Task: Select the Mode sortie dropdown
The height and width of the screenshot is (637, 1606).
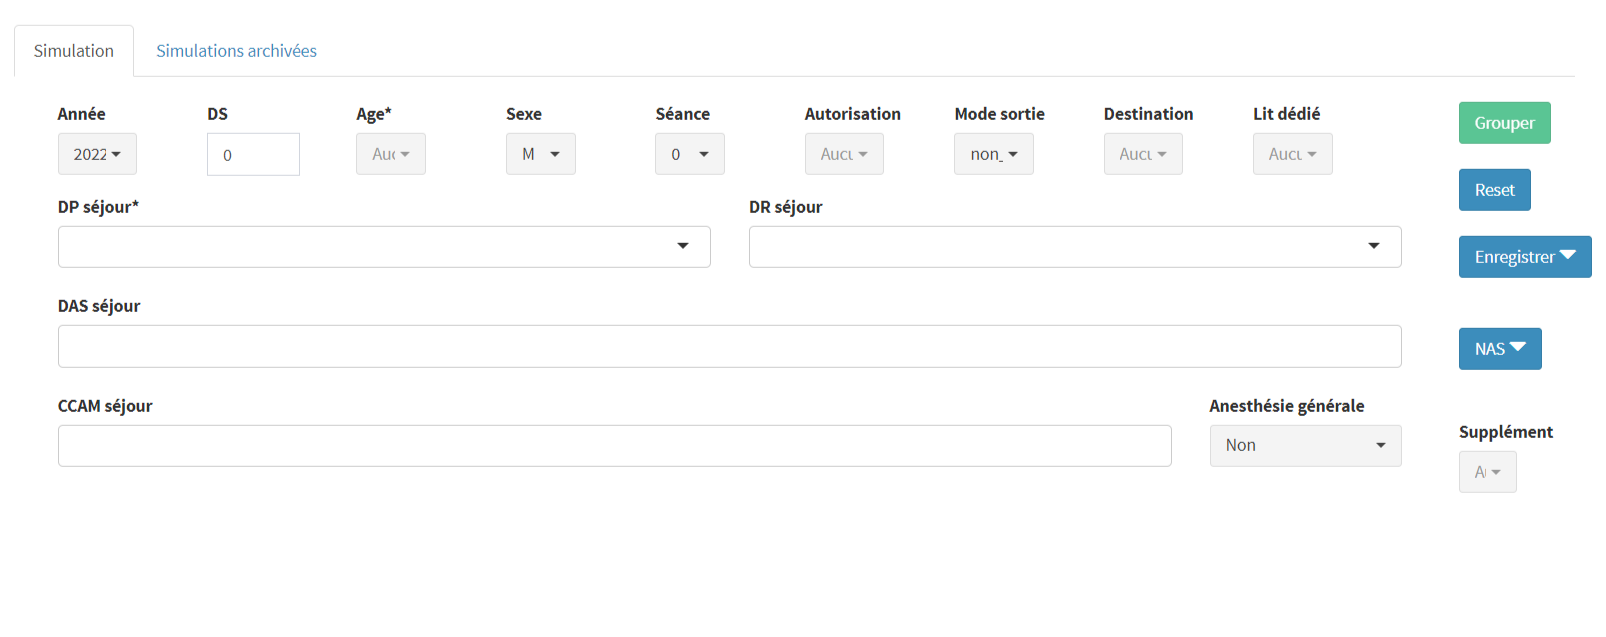Action: [x=993, y=154]
